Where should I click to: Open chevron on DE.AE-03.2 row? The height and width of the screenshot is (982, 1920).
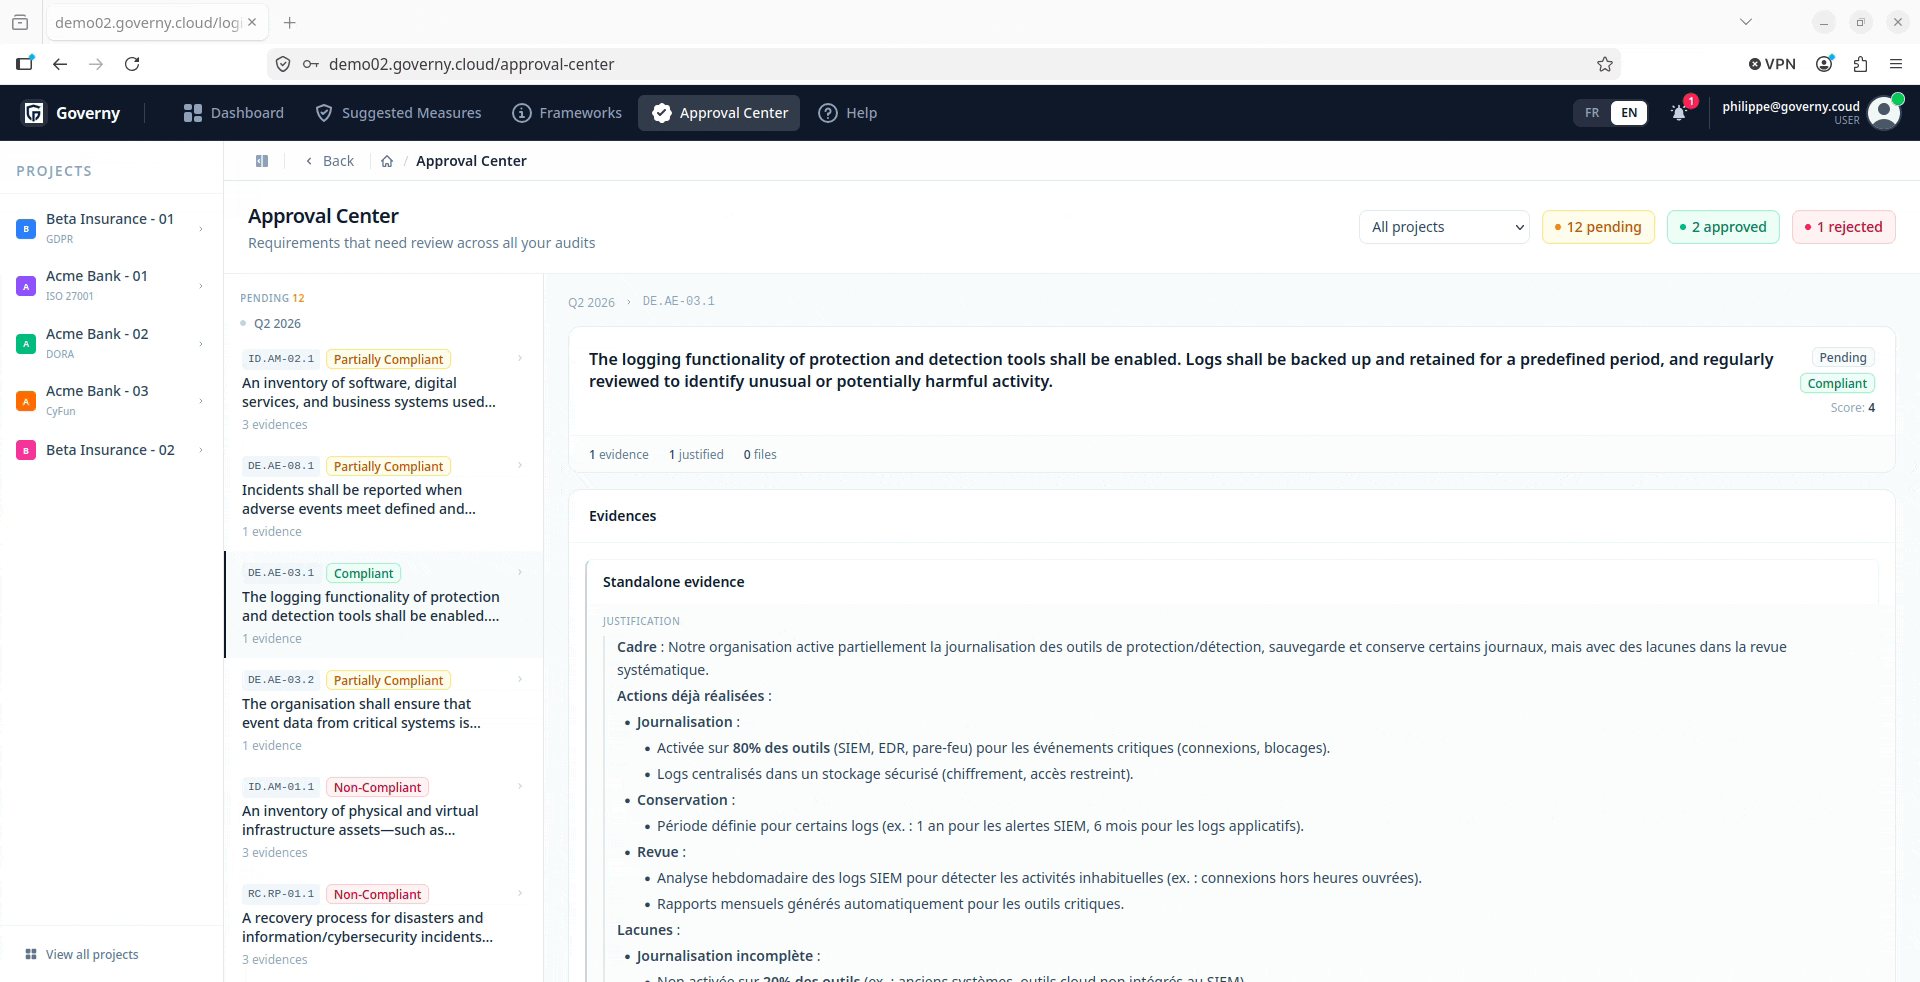[x=520, y=679]
